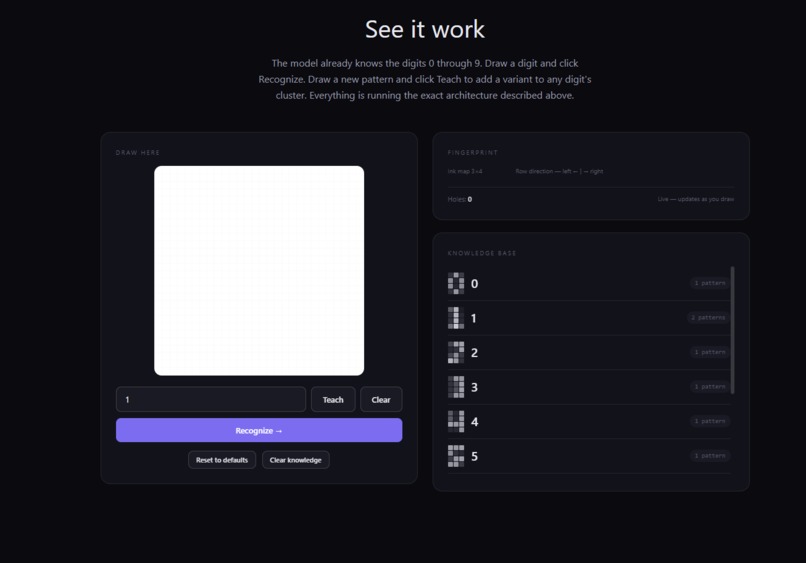Screen dimensions: 806x563
Task: Click the '1 pattern' badge for digit 3
Action: 710,387
